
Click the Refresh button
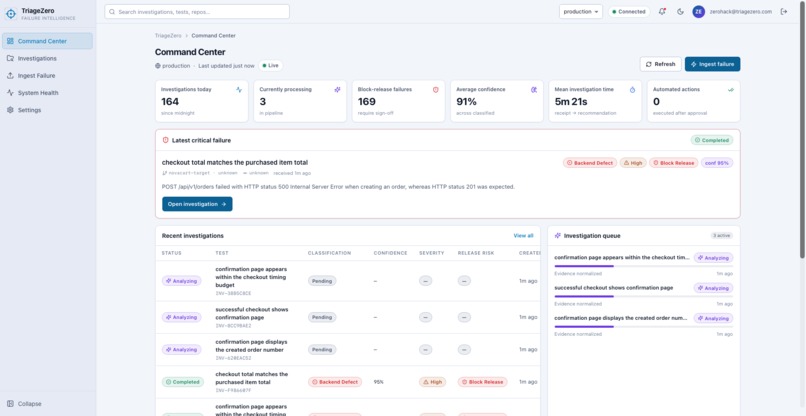pos(661,64)
